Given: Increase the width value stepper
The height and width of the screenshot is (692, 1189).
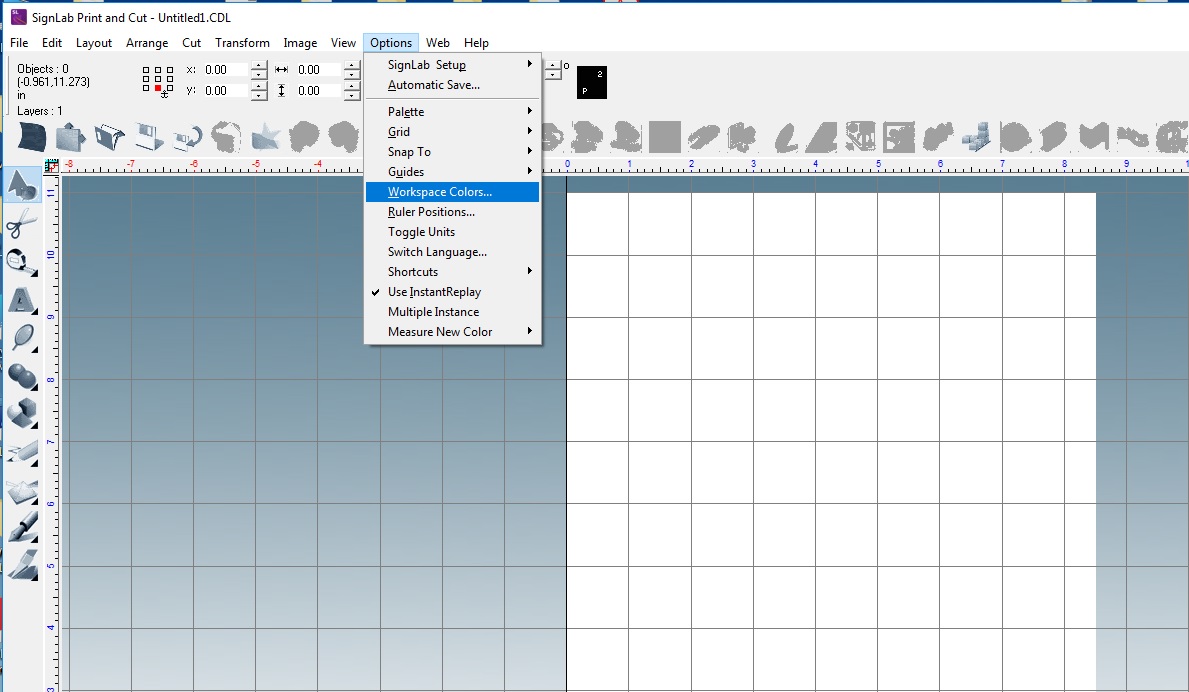Looking at the screenshot, I should (352, 65).
